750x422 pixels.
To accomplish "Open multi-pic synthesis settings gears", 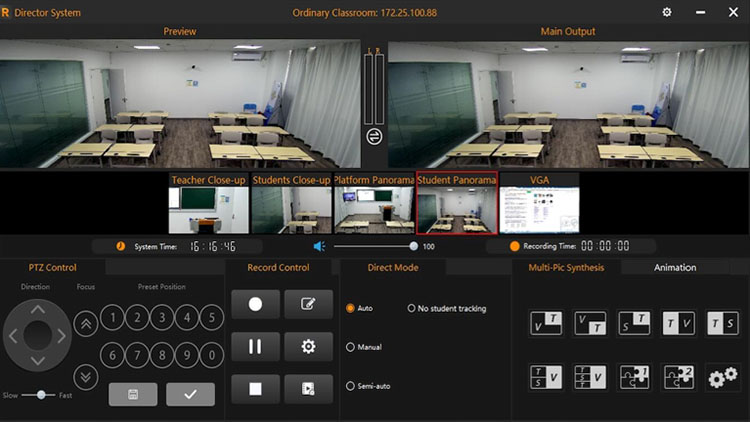I will (723, 377).
